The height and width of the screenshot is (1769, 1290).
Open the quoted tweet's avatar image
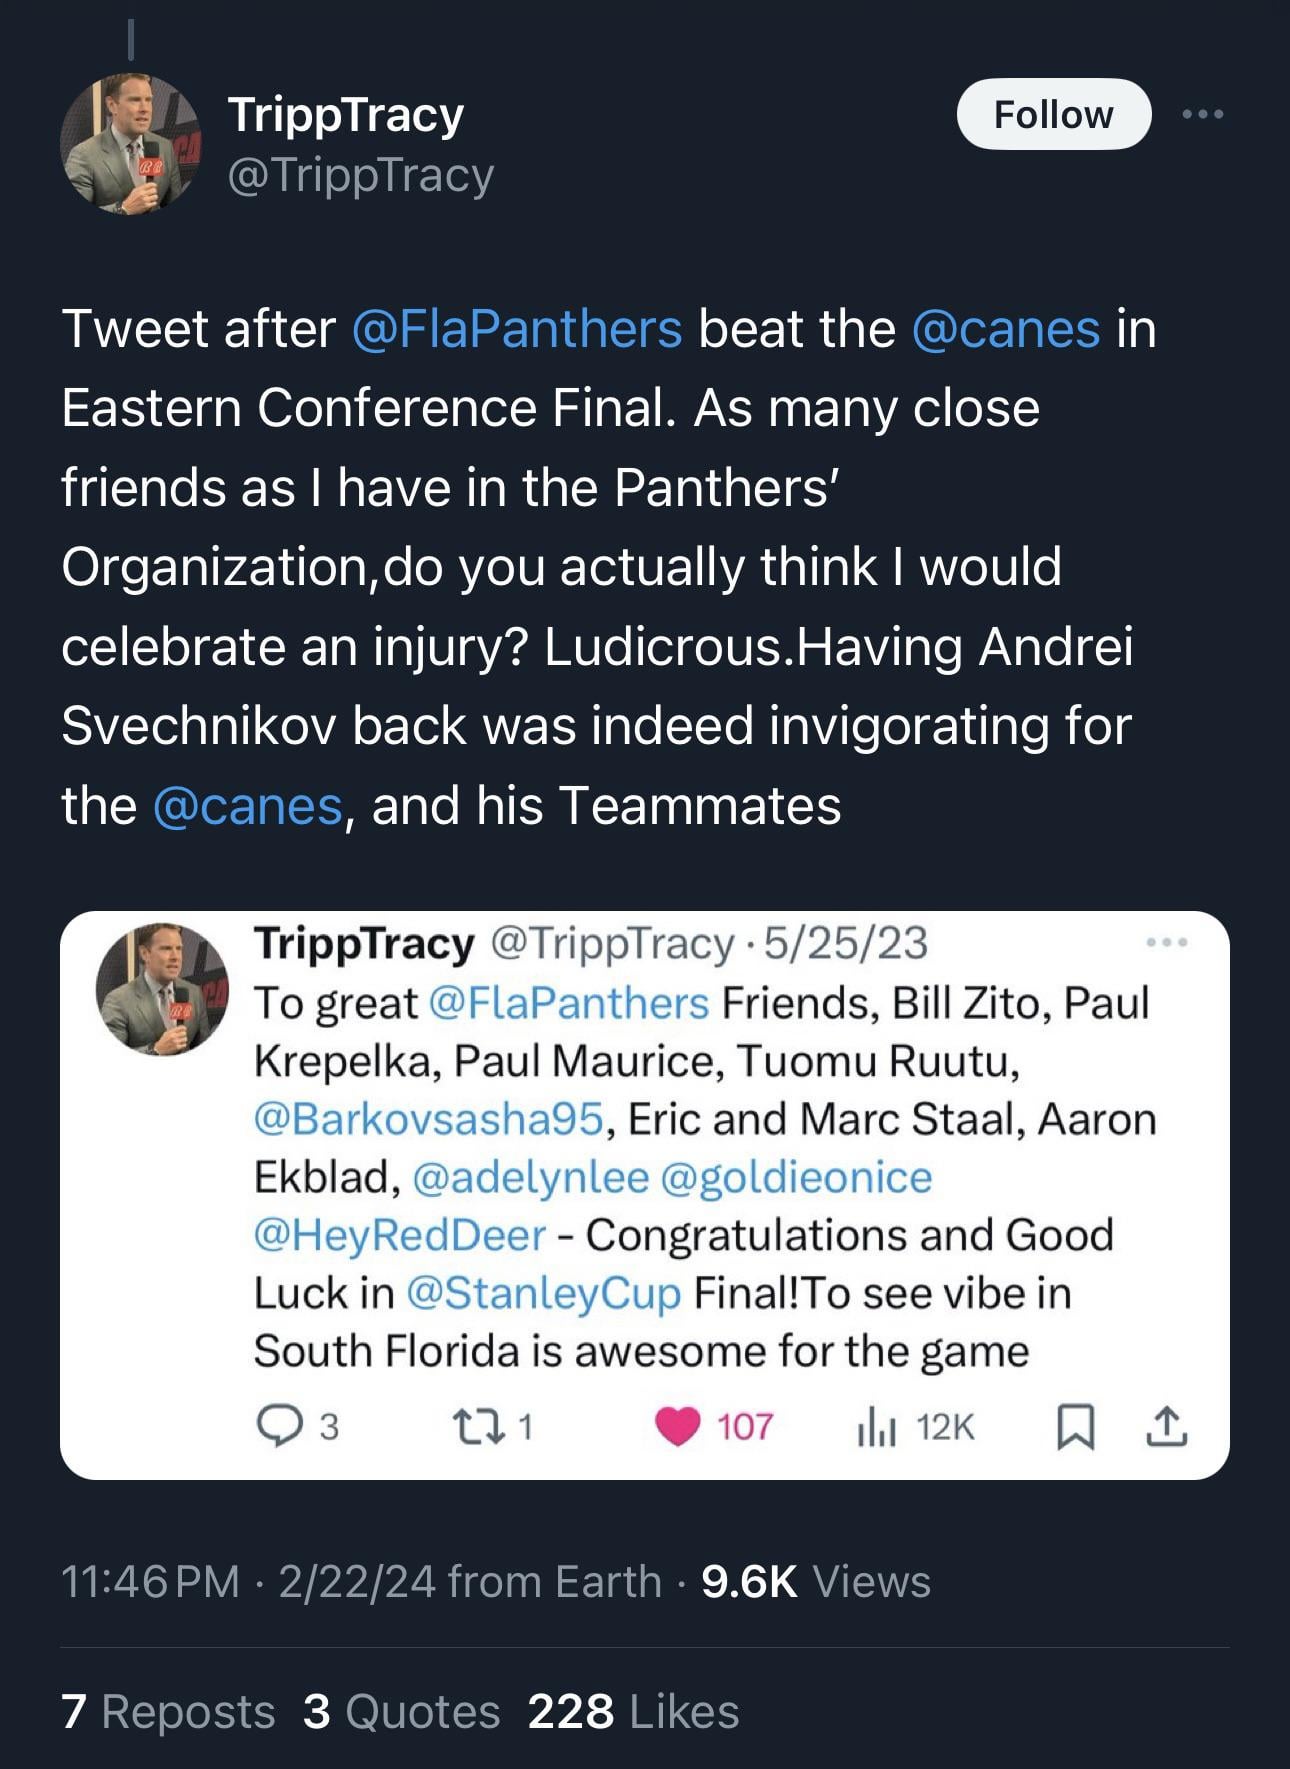point(162,989)
